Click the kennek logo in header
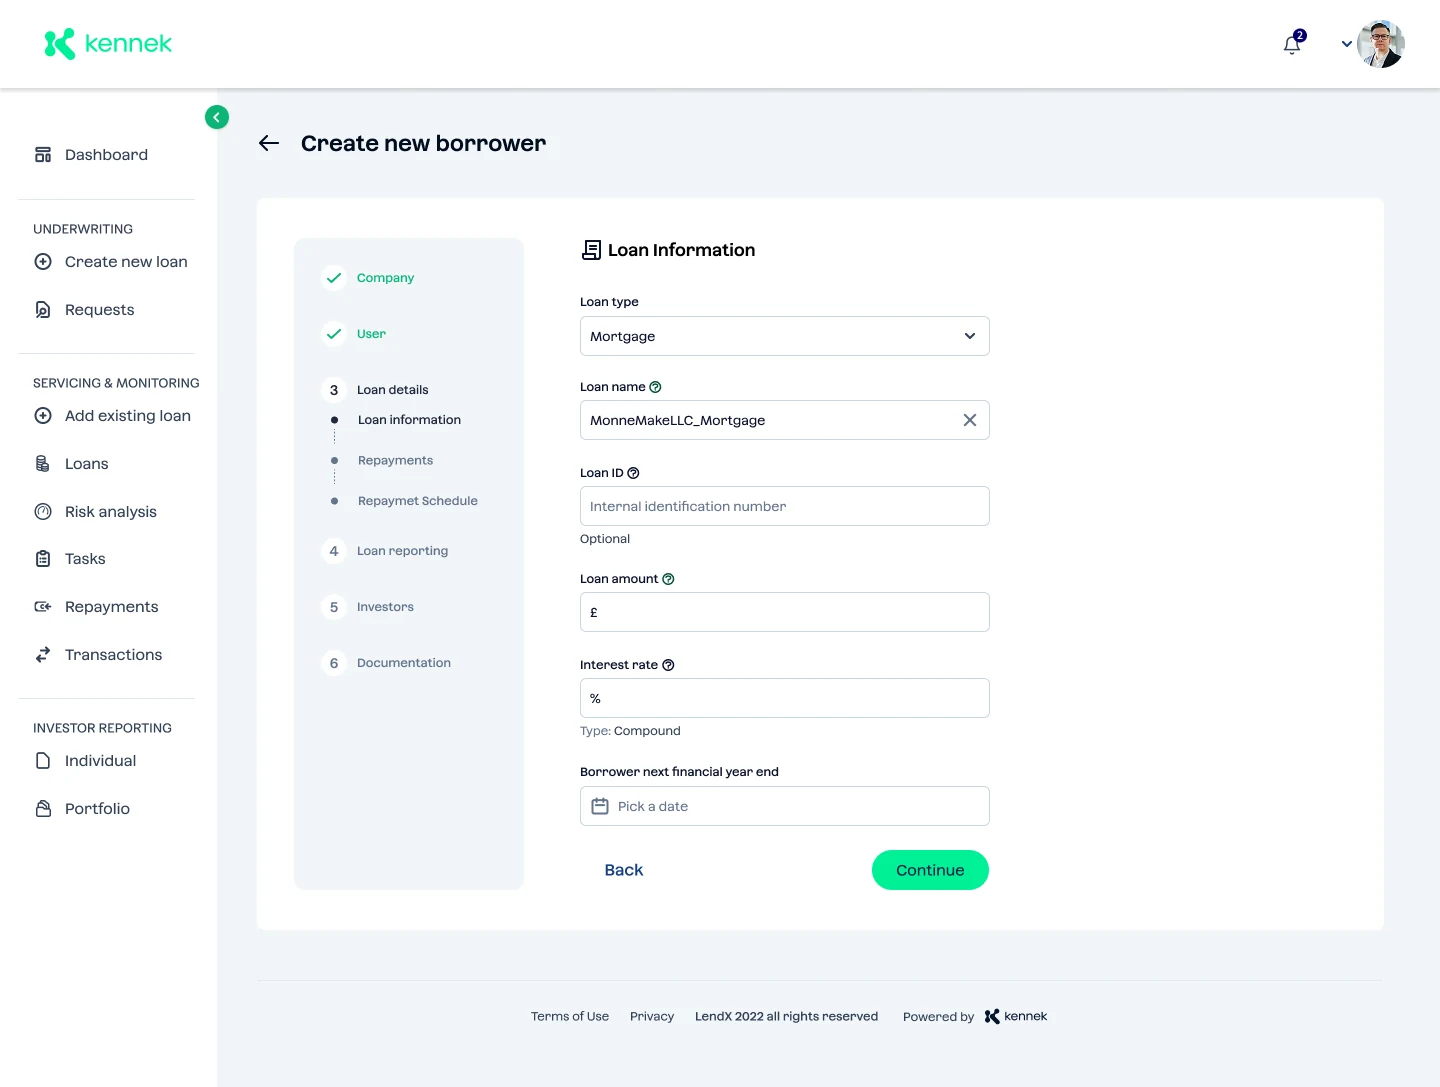This screenshot has height=1087, width=1440. tap(108, 44)
